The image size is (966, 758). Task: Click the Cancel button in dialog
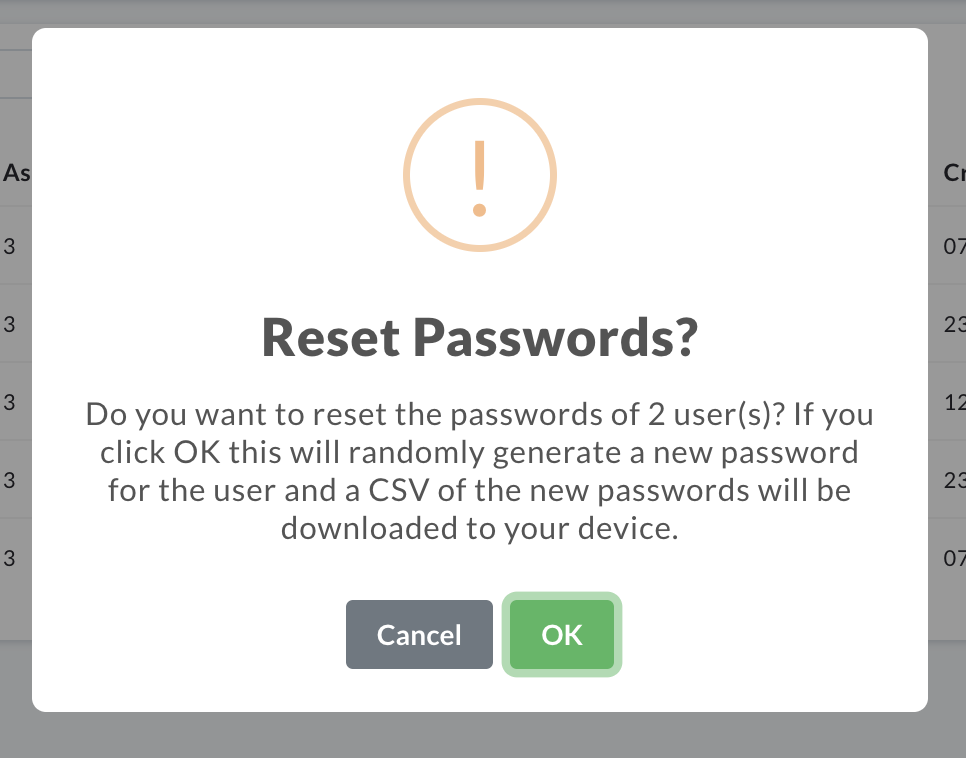[x=419, y=634]
